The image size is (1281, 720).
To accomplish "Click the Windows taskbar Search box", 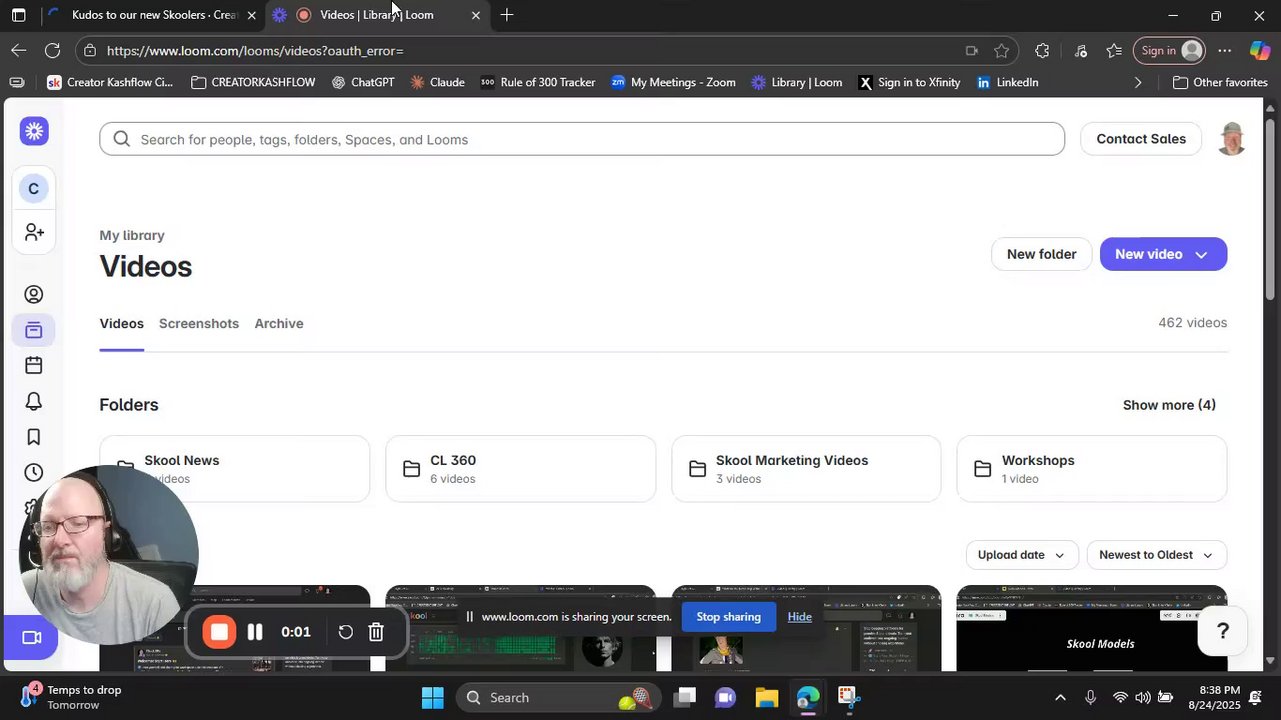I will tap(556, 698).
